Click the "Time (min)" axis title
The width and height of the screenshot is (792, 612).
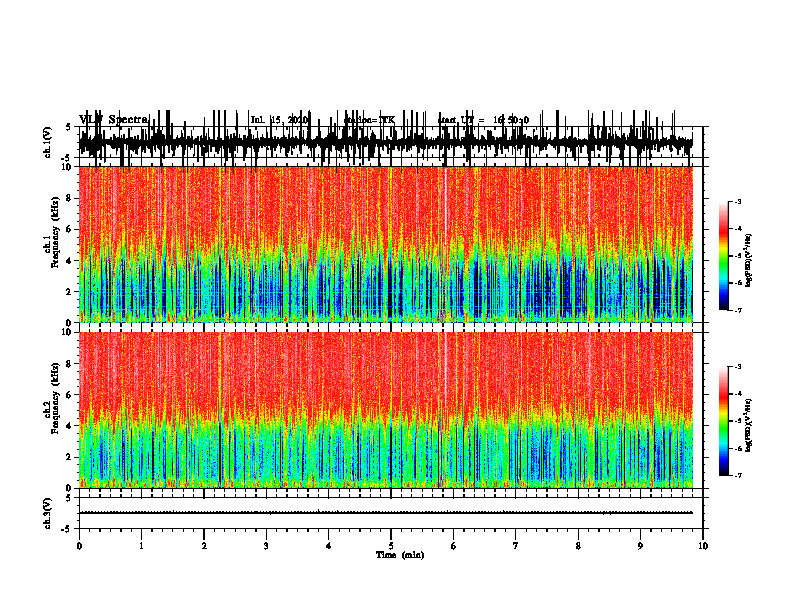pyautogui.click(x=400, y=555)
